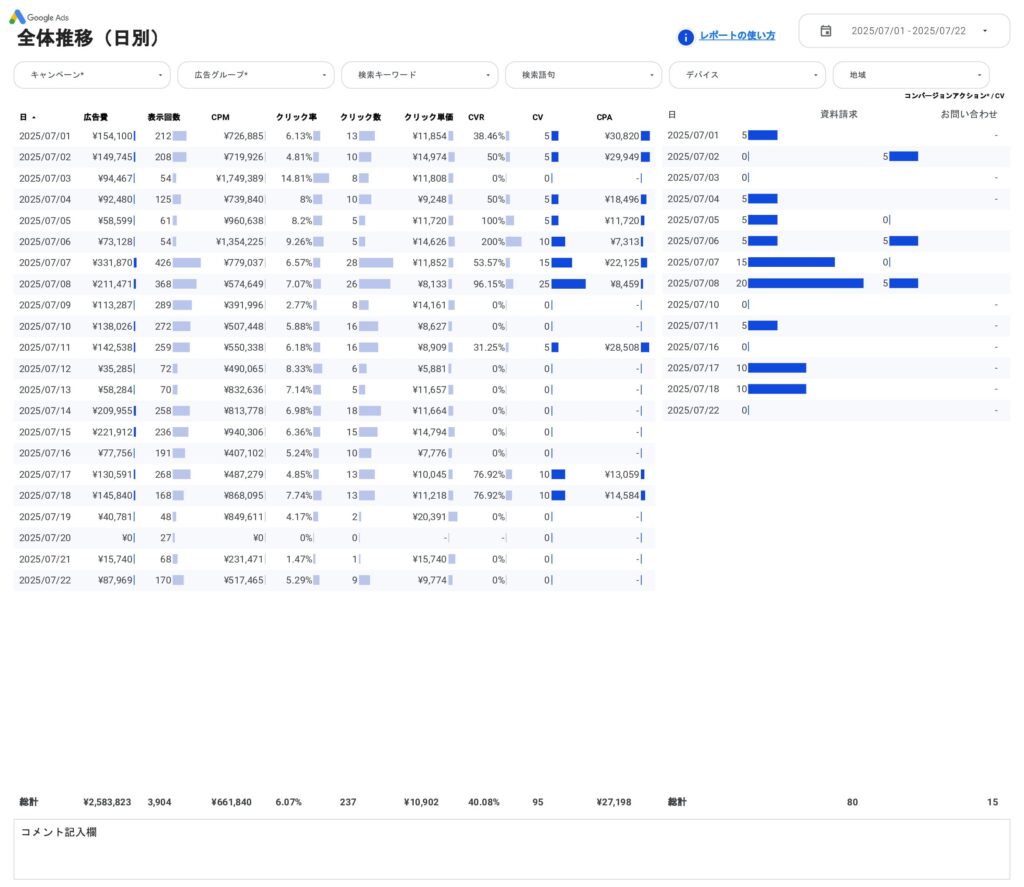Click the dropdown arrow on 検索語句 filter
The width and height of the screenshot is (1024, 887).
pyautogui.click(x=652, y=74)
